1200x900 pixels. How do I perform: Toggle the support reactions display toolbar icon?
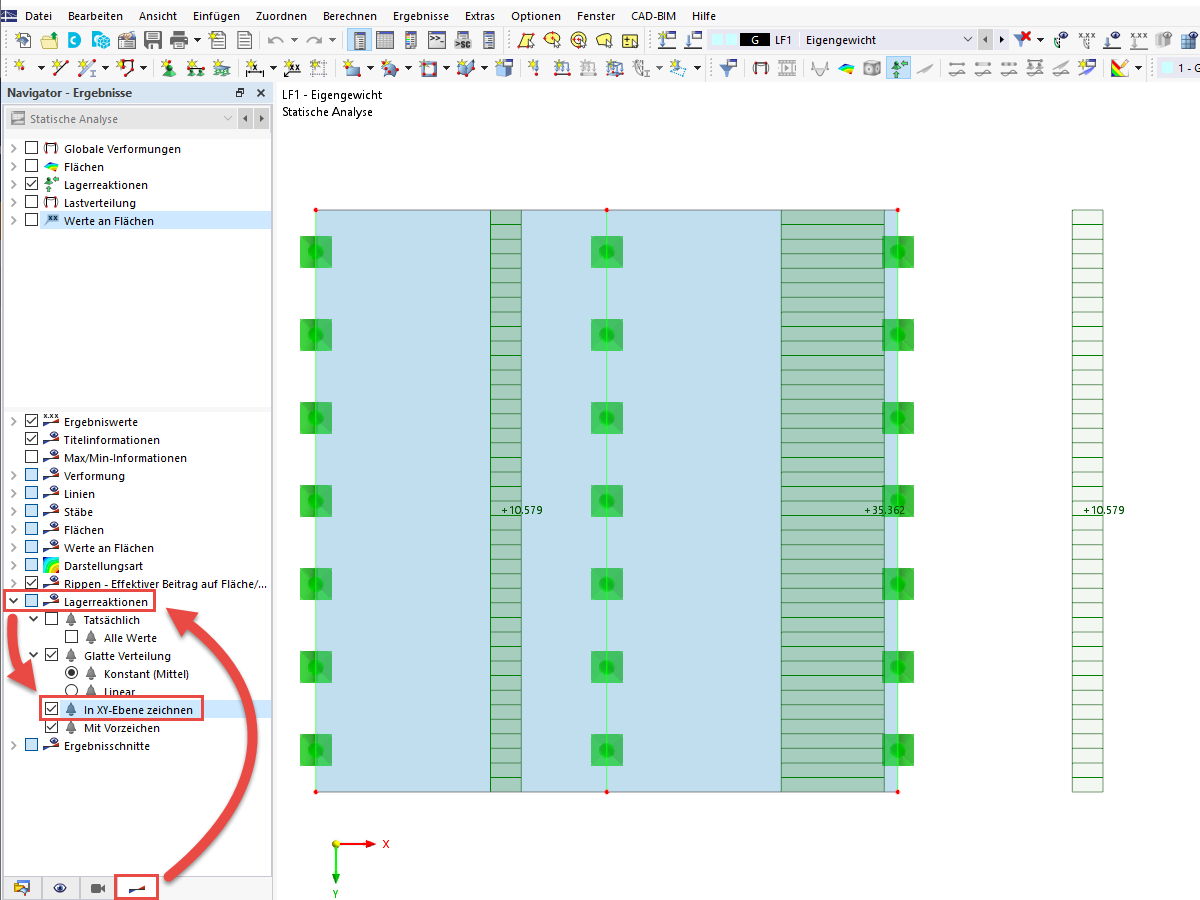(899, 68)
